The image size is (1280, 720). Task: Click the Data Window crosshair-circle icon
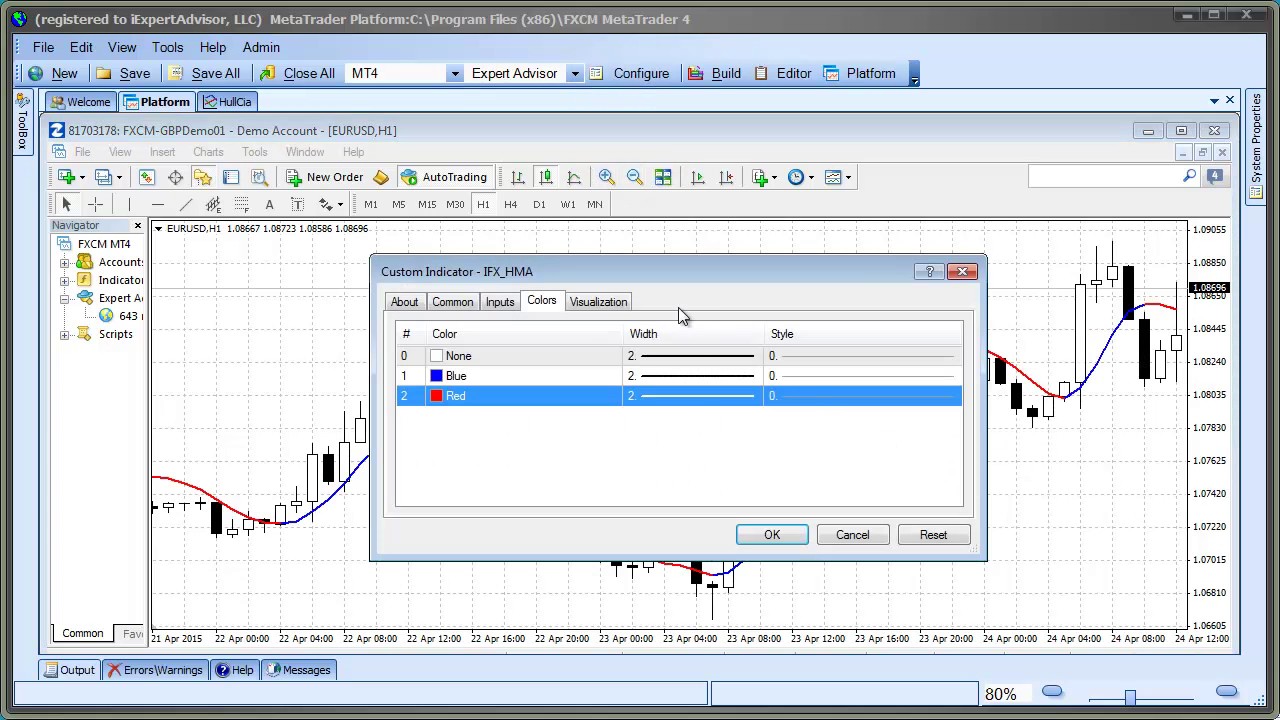[x=175, y=177]
